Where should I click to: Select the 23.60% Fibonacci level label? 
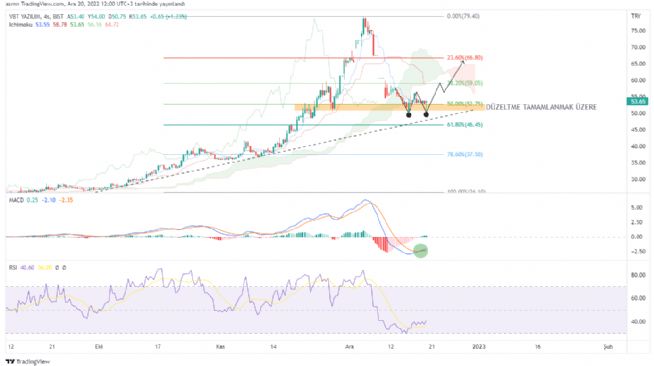point(465,58)
